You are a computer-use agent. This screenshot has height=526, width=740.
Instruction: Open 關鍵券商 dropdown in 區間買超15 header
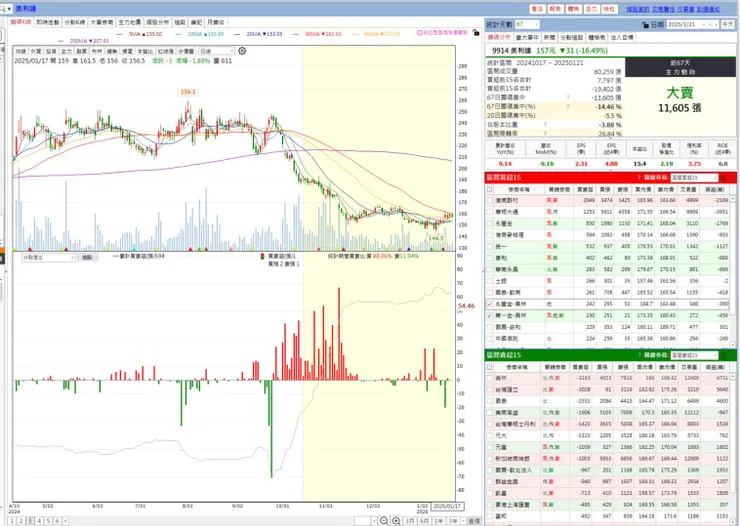tap(694, 177)
